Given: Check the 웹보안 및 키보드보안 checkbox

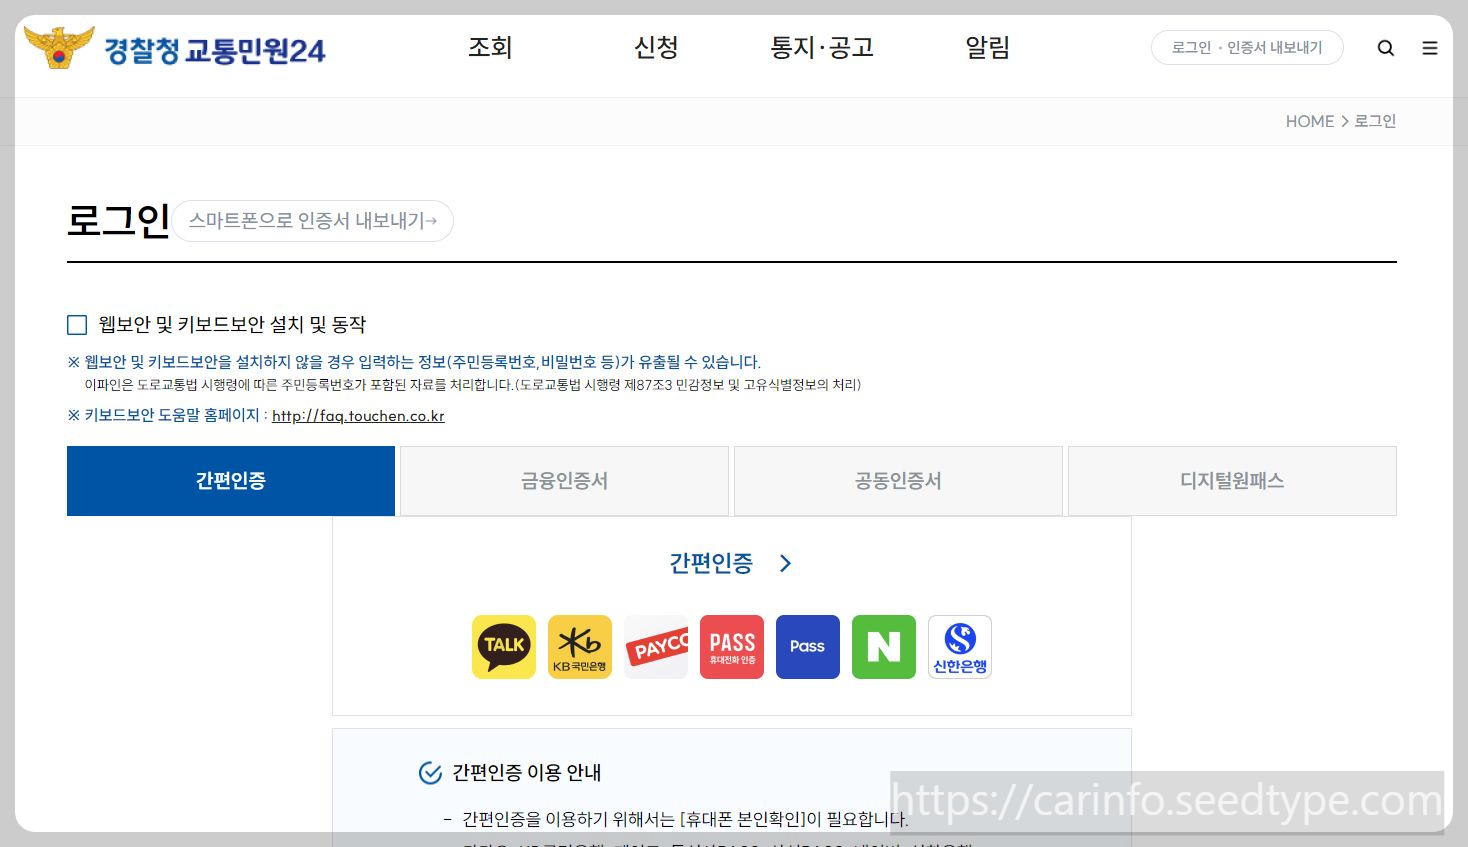Looking at the screenshot, I should 77,323.
